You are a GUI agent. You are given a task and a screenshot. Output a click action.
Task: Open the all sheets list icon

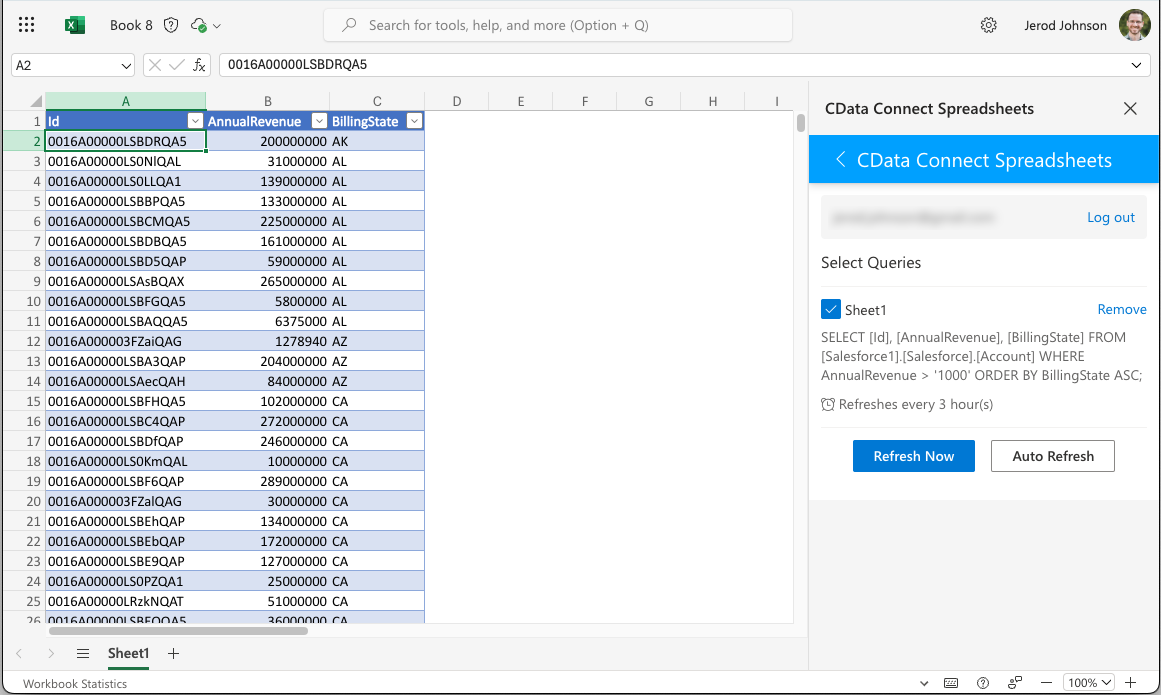[x=83, y=653]
